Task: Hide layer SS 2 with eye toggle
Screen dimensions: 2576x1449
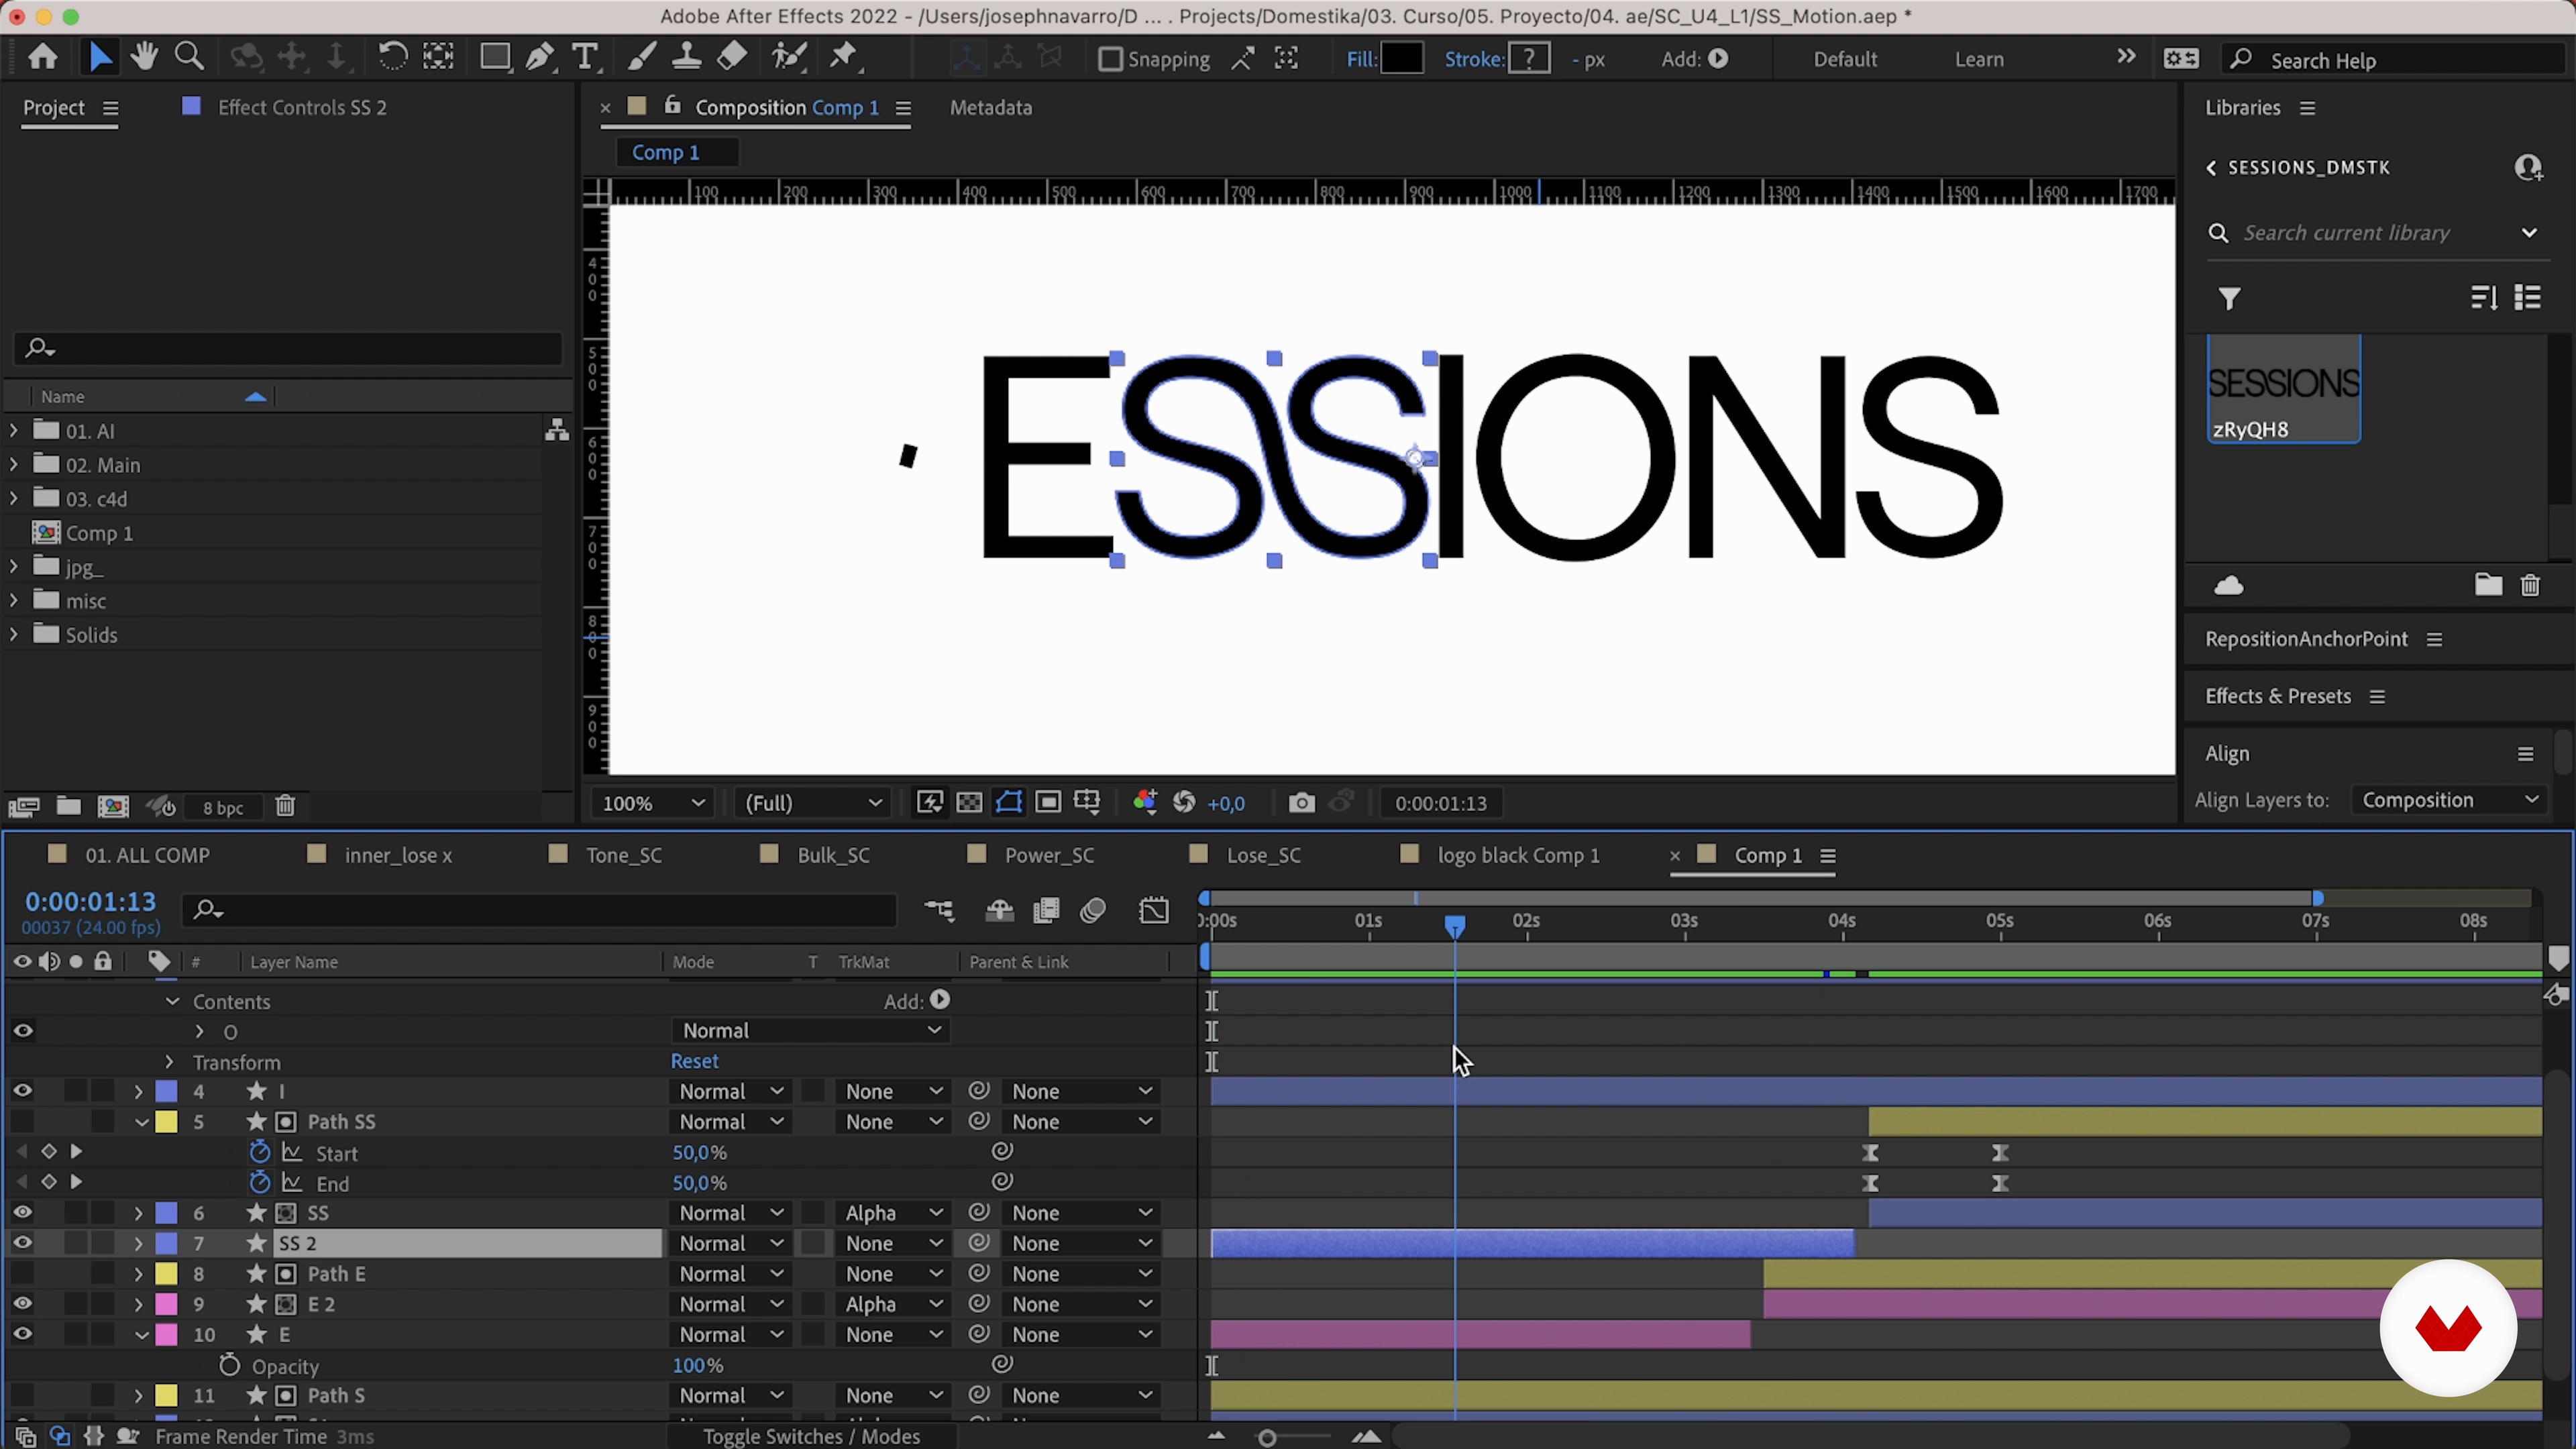Action: pos(22,1243)
